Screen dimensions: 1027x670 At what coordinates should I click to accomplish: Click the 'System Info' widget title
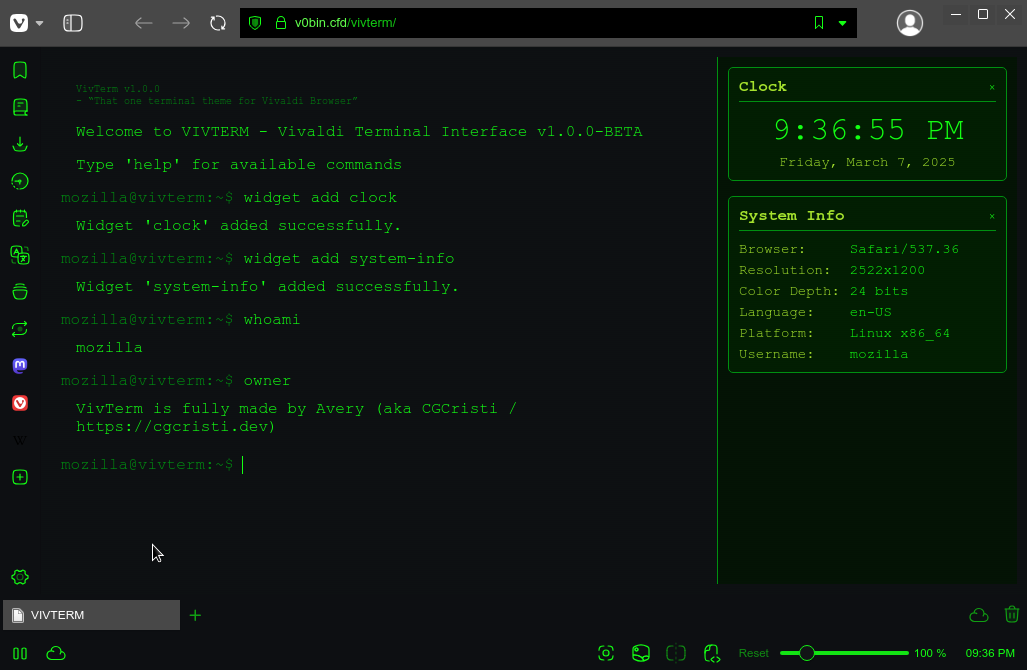pos(791,216)
